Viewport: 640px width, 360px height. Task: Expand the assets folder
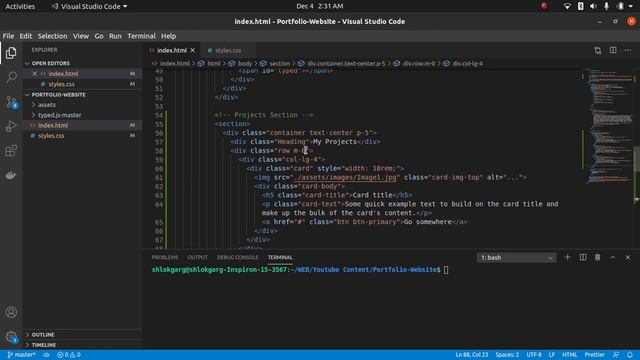pos(47,105)
